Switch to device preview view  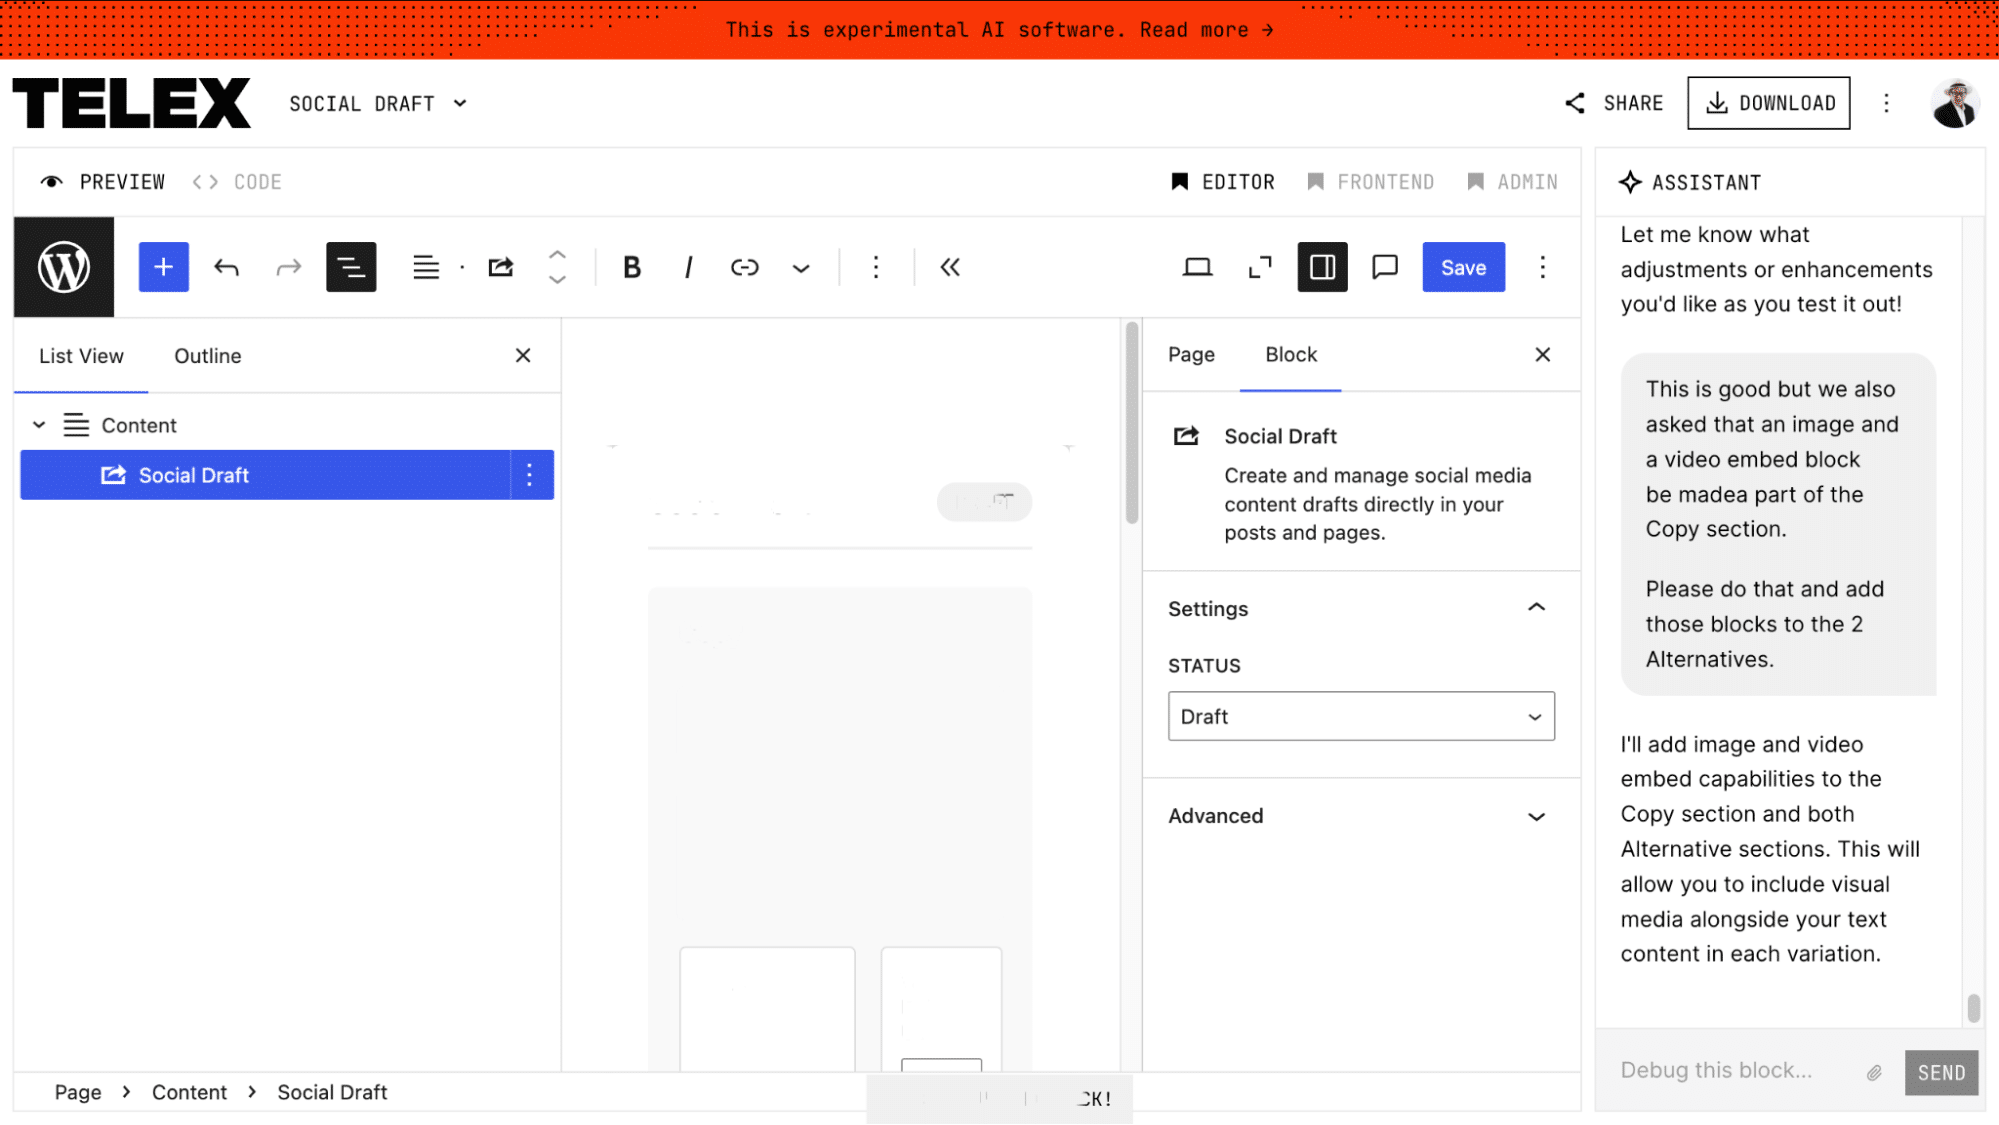coord(1197,267)
